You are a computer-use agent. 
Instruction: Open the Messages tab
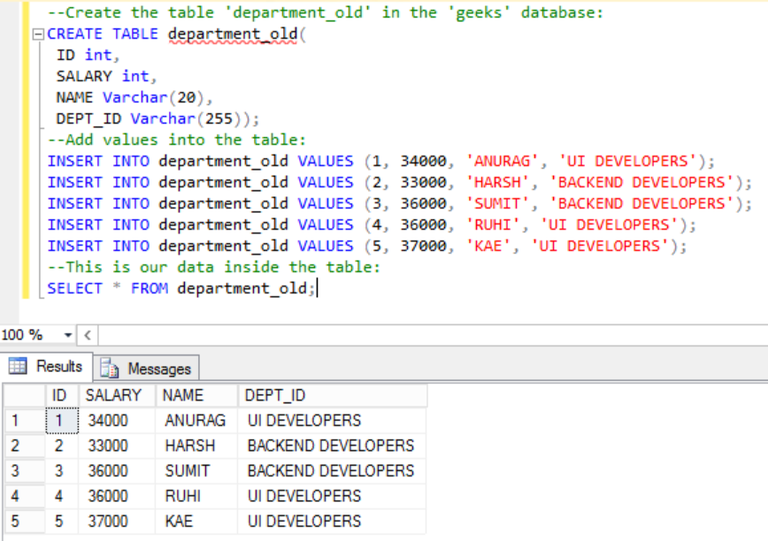coord(158,368)
